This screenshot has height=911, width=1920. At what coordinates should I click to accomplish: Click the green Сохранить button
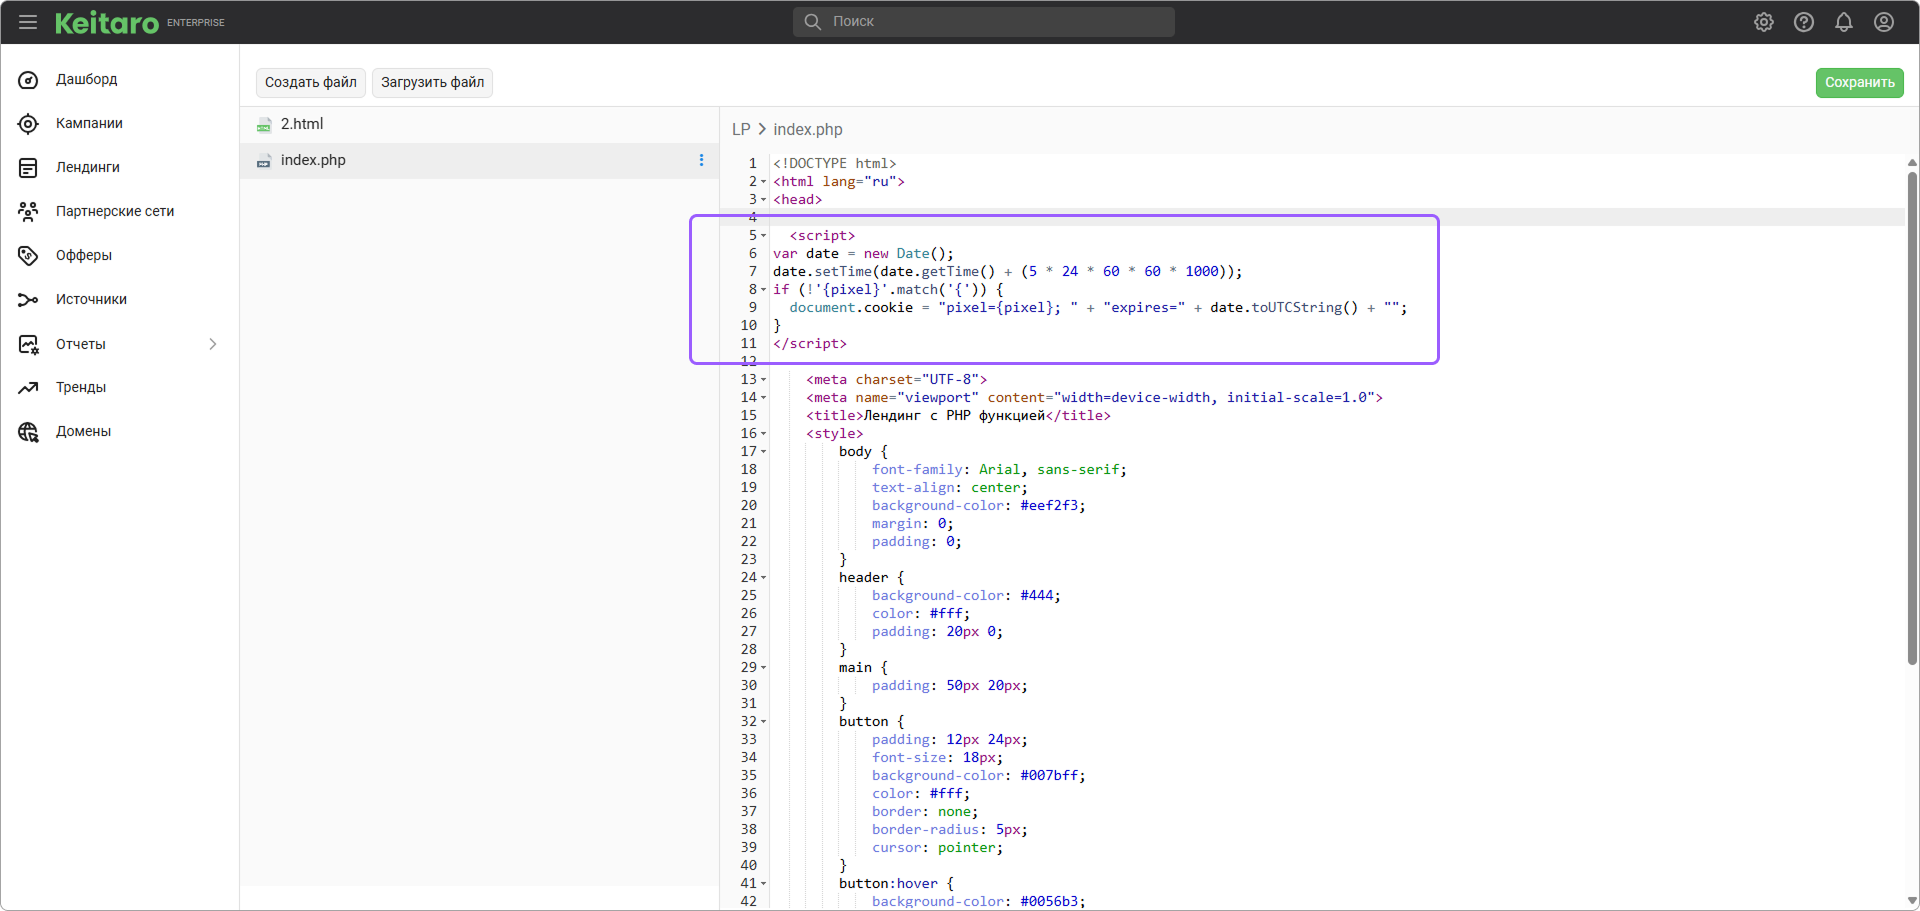1859,83
